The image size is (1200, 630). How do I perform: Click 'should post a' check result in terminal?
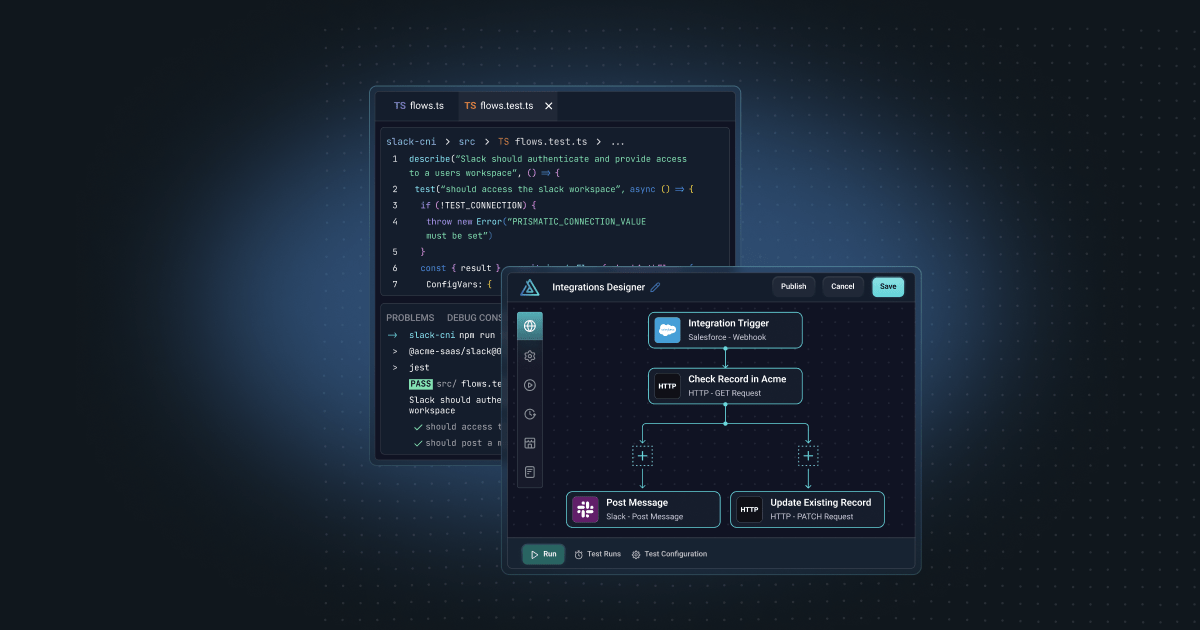point(457,443)
